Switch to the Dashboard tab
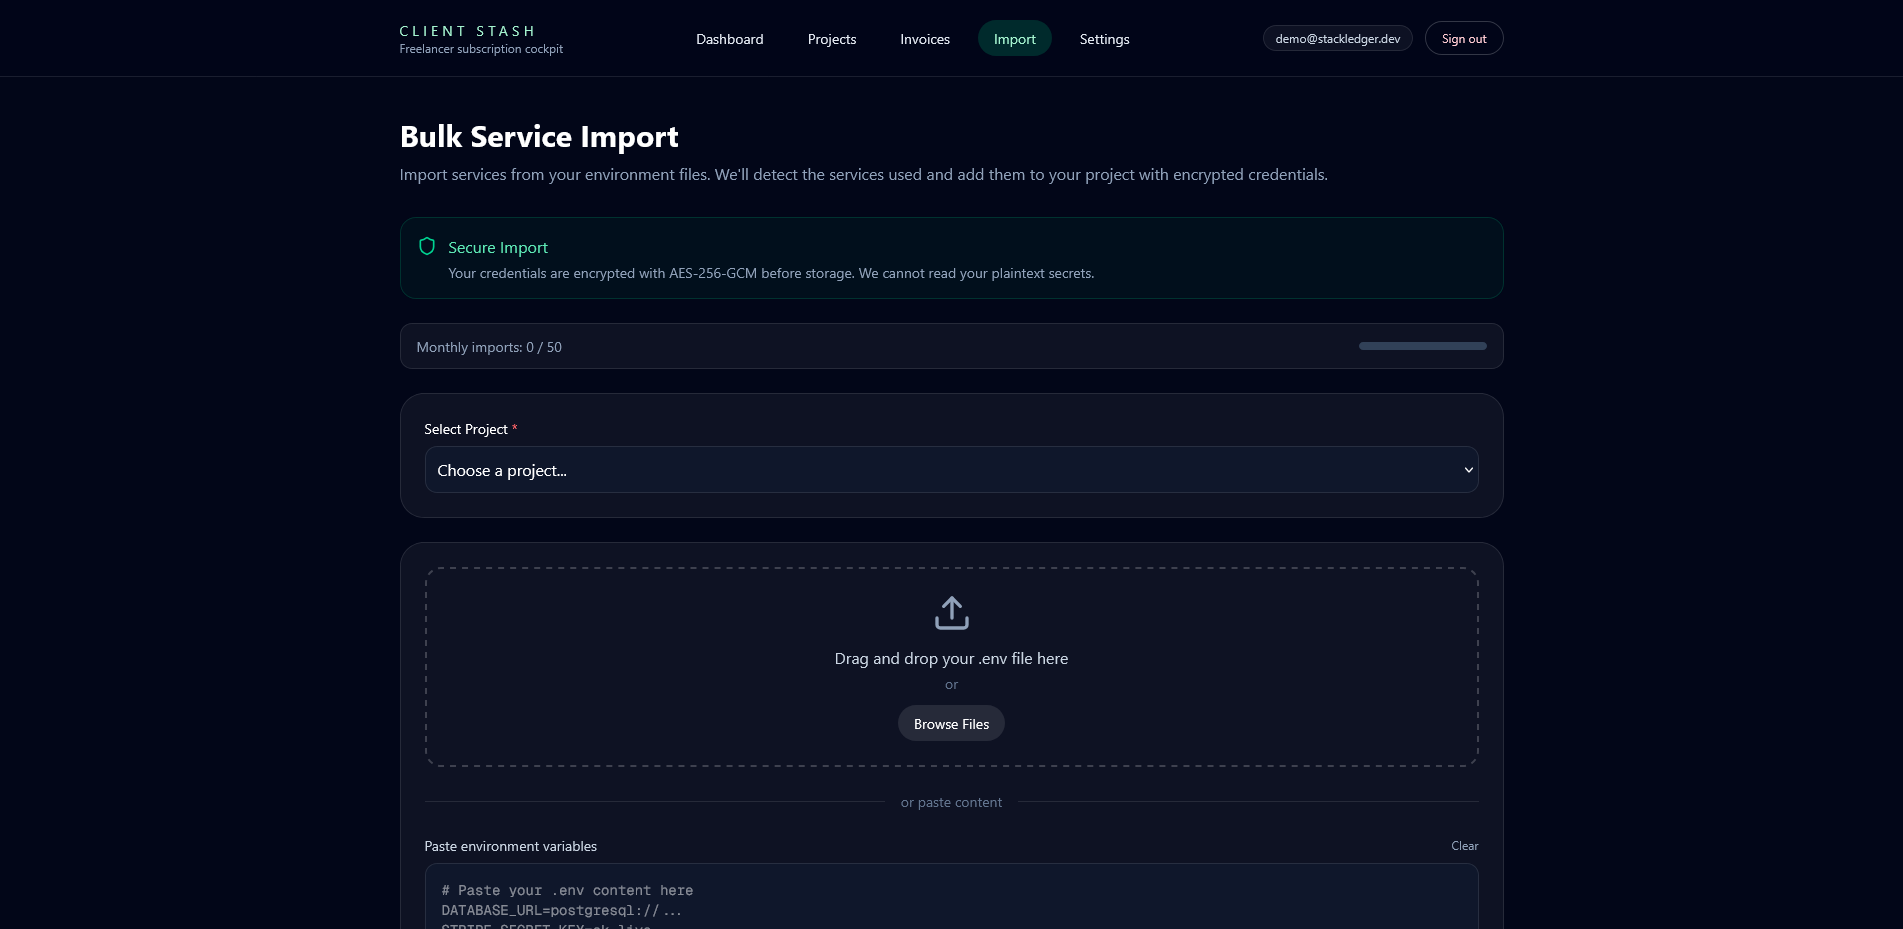Viewport: 1903px width, 929px height. (x=729, y=38)
